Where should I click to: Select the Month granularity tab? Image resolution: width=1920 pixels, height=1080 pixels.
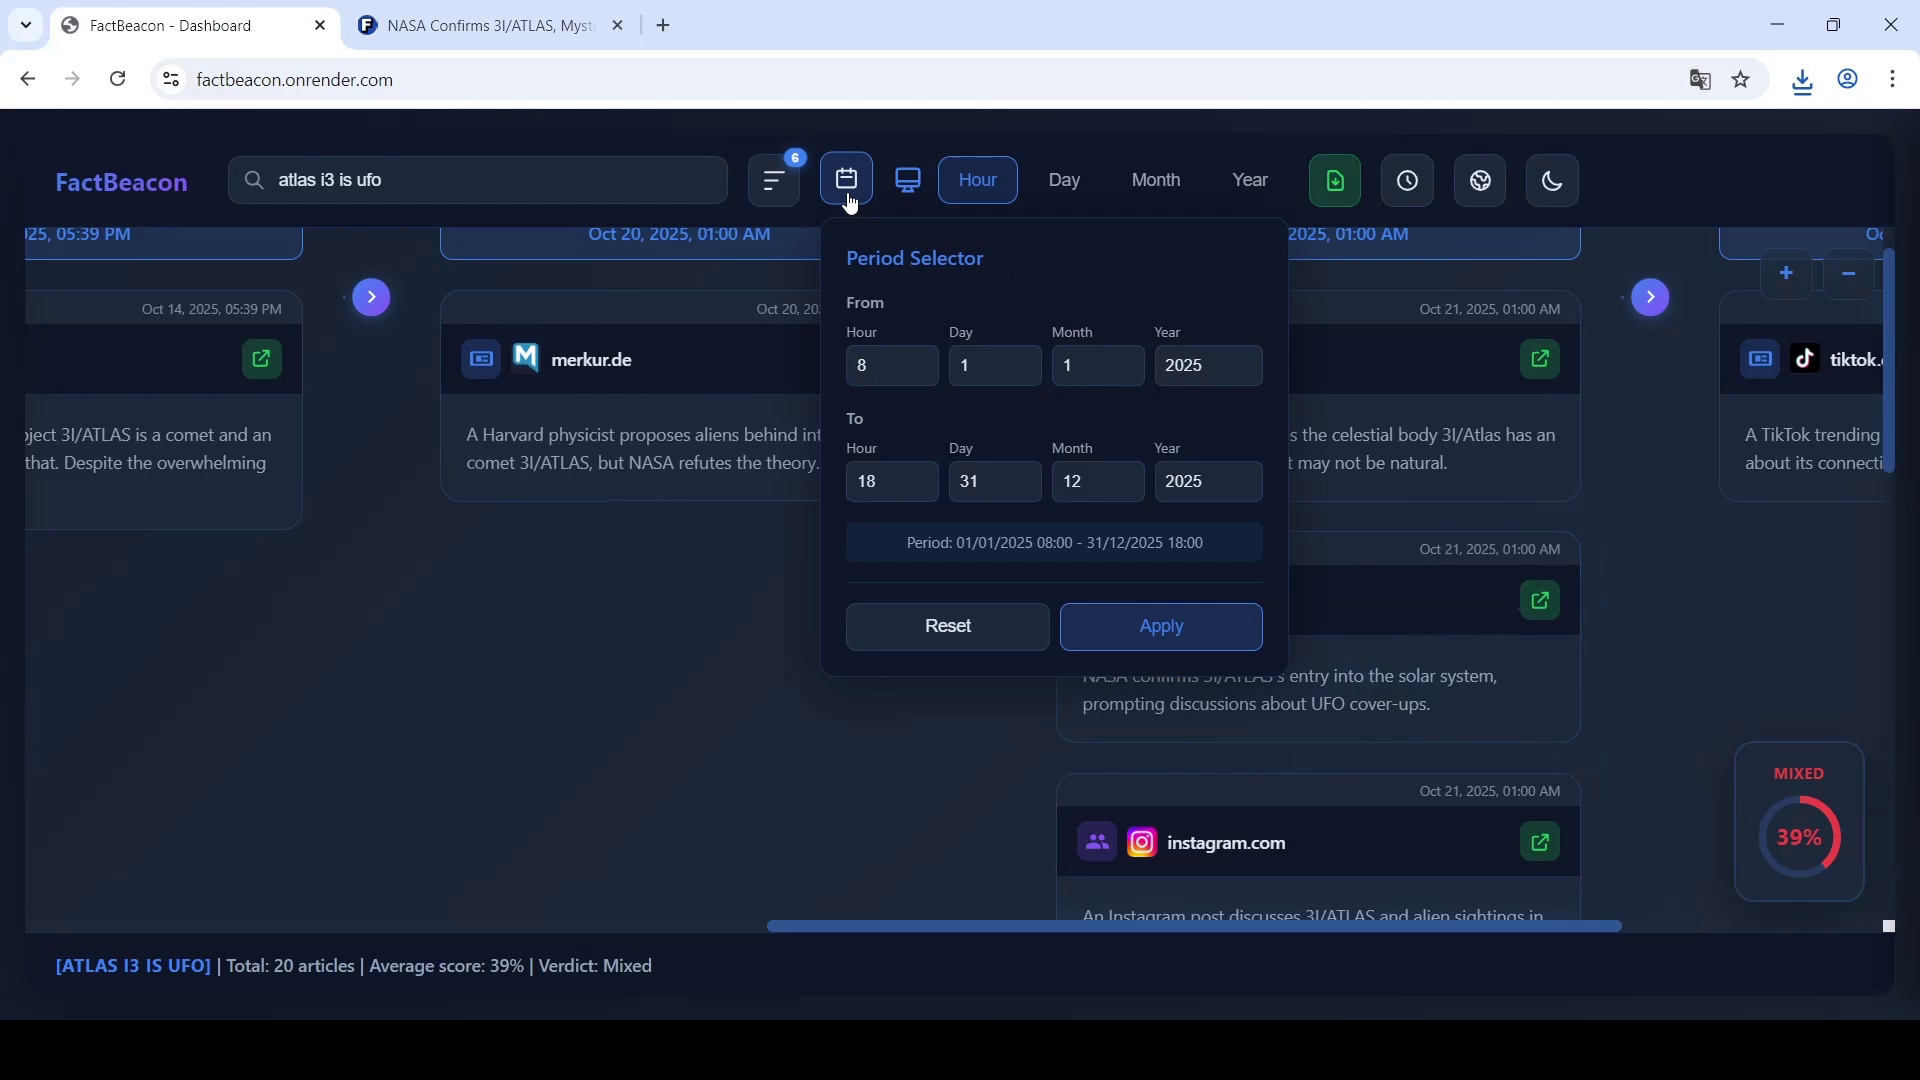[x=1155, y=180]
